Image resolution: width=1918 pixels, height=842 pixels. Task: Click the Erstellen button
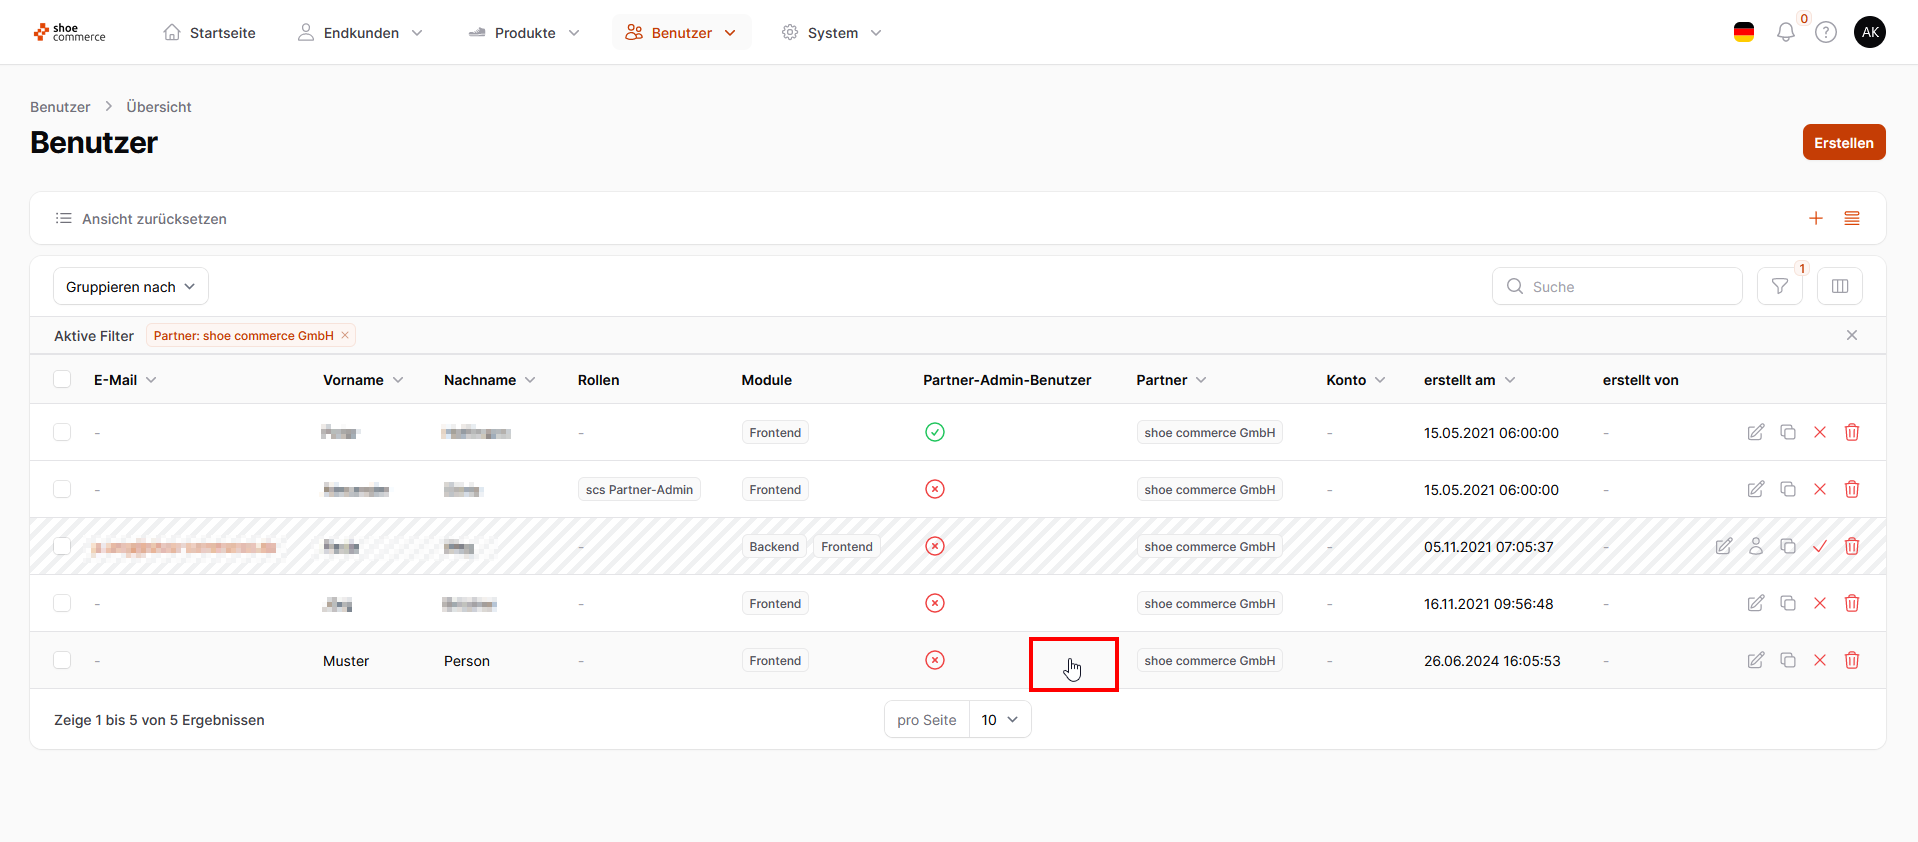[x=1844, y=142]
